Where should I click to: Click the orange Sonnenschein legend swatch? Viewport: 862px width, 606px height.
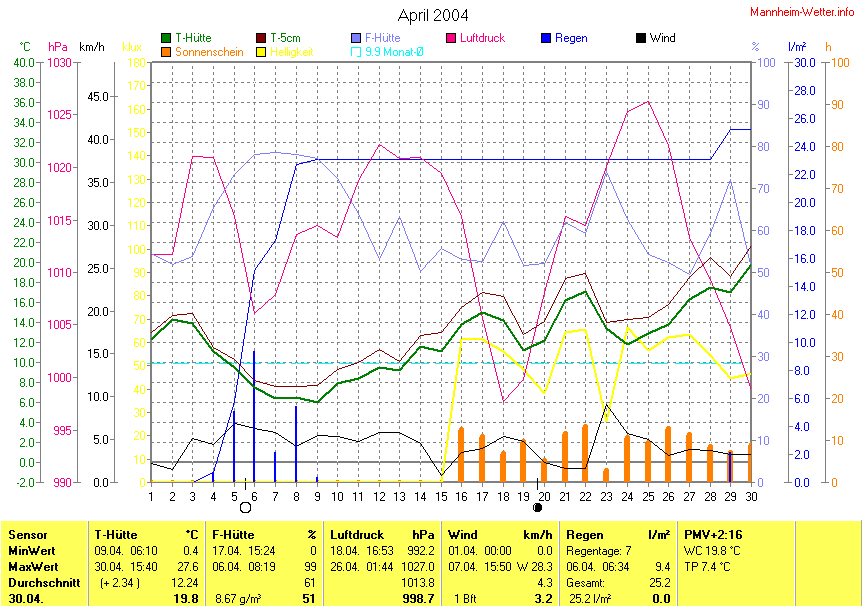[x=166, y=51]
